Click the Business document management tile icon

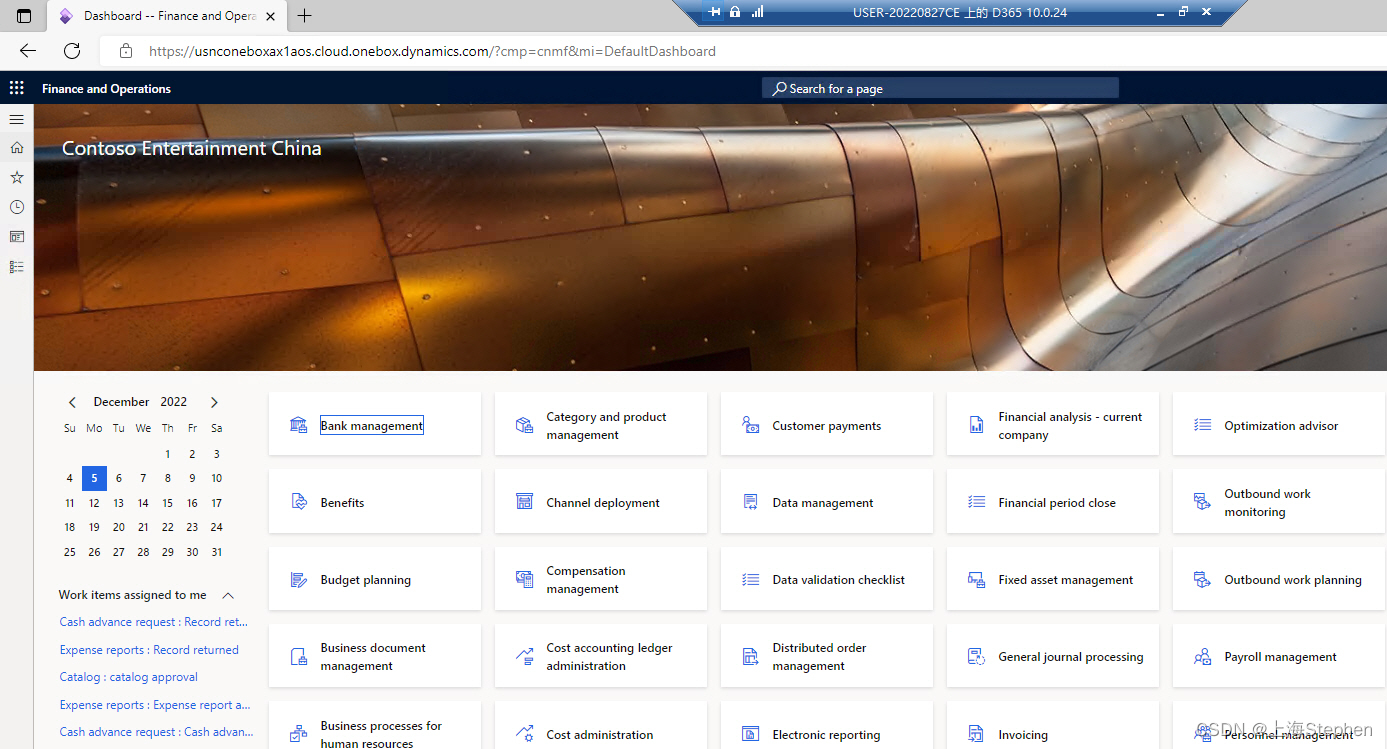[x=298, y=657]
